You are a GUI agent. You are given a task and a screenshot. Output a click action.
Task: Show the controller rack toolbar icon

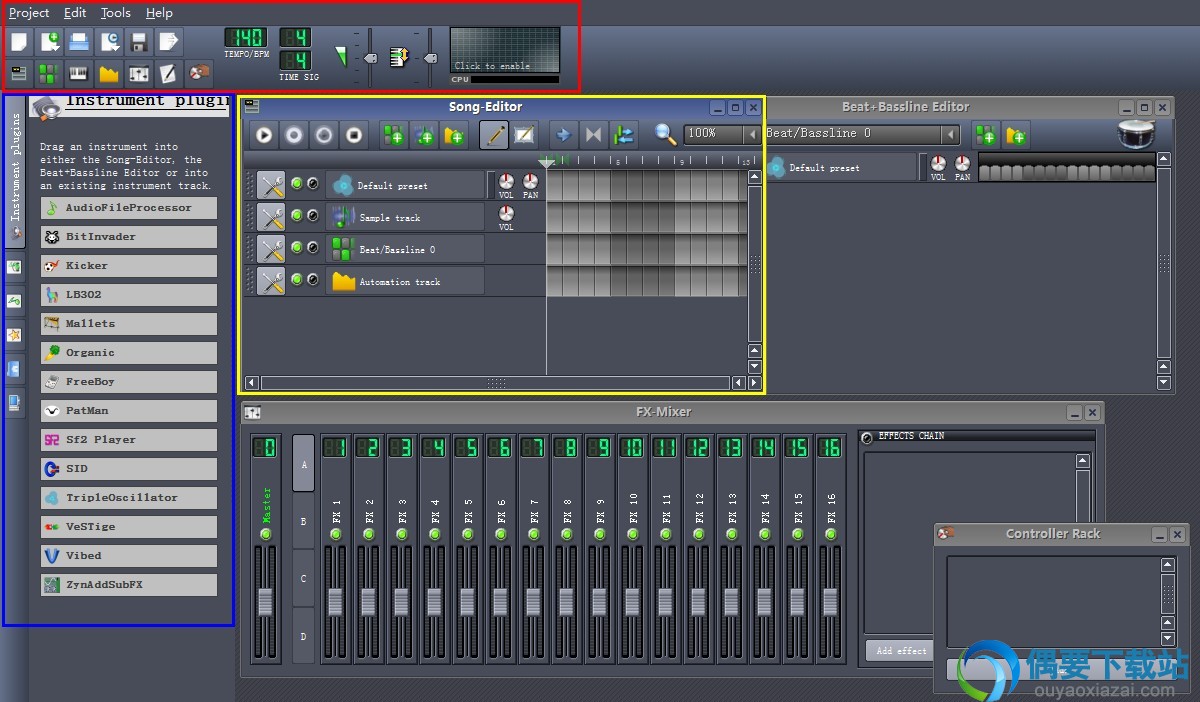199,73
